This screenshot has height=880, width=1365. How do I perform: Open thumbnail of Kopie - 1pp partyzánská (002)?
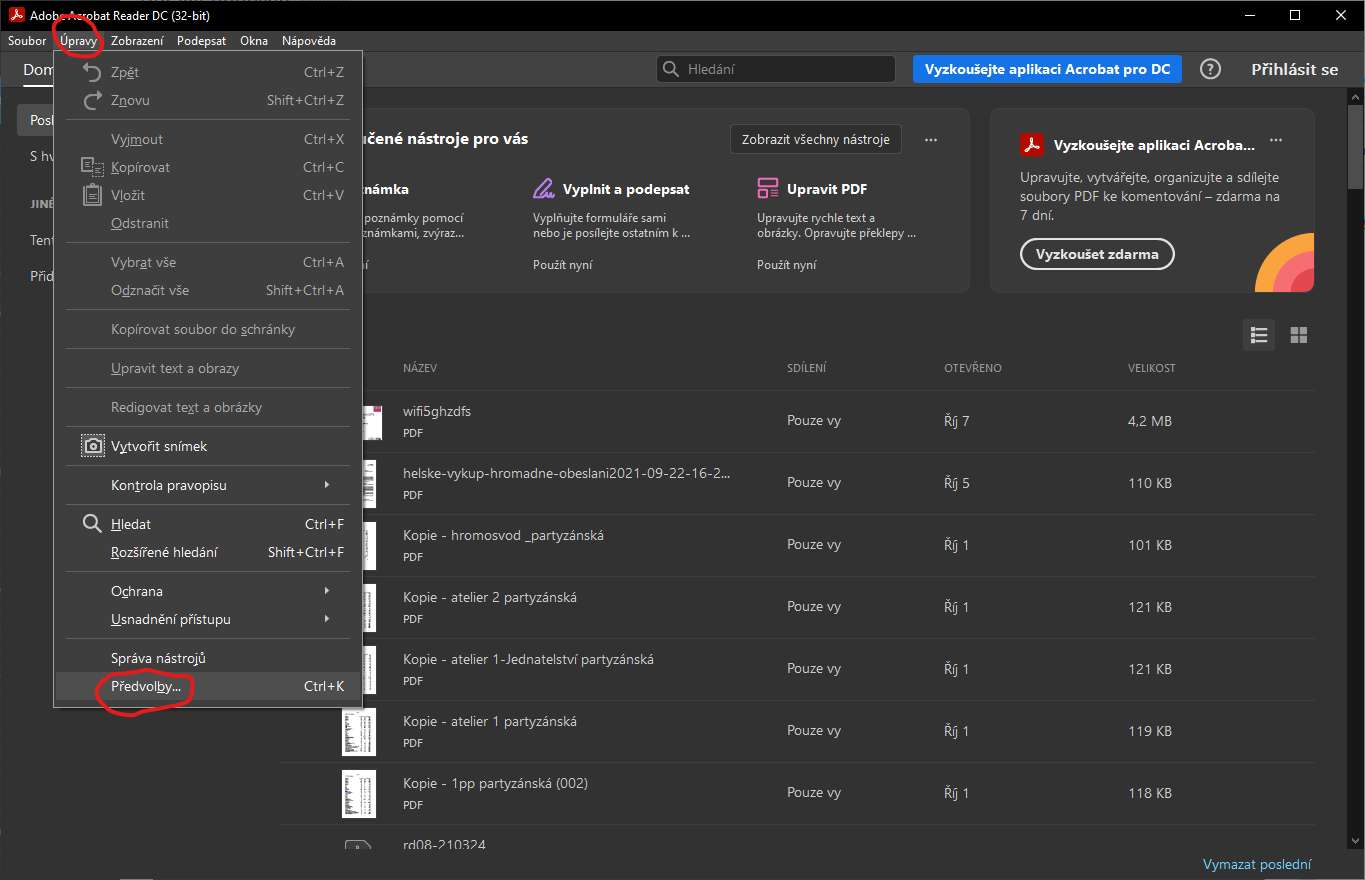pyautogui.click(x=359, y=793)
